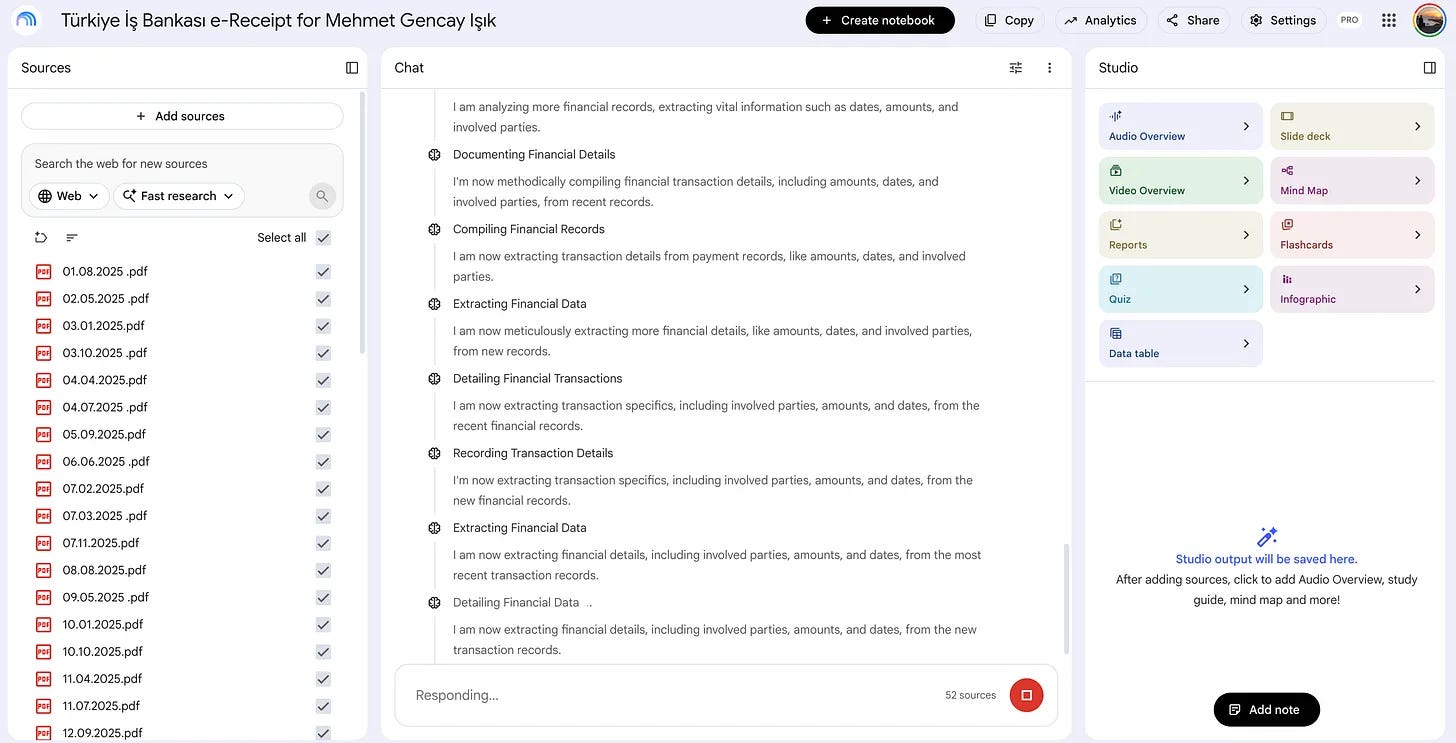This screenshot has height=743, width=1456.
Task: Open chat configuration sliders icon
Action: point(1016,68)
